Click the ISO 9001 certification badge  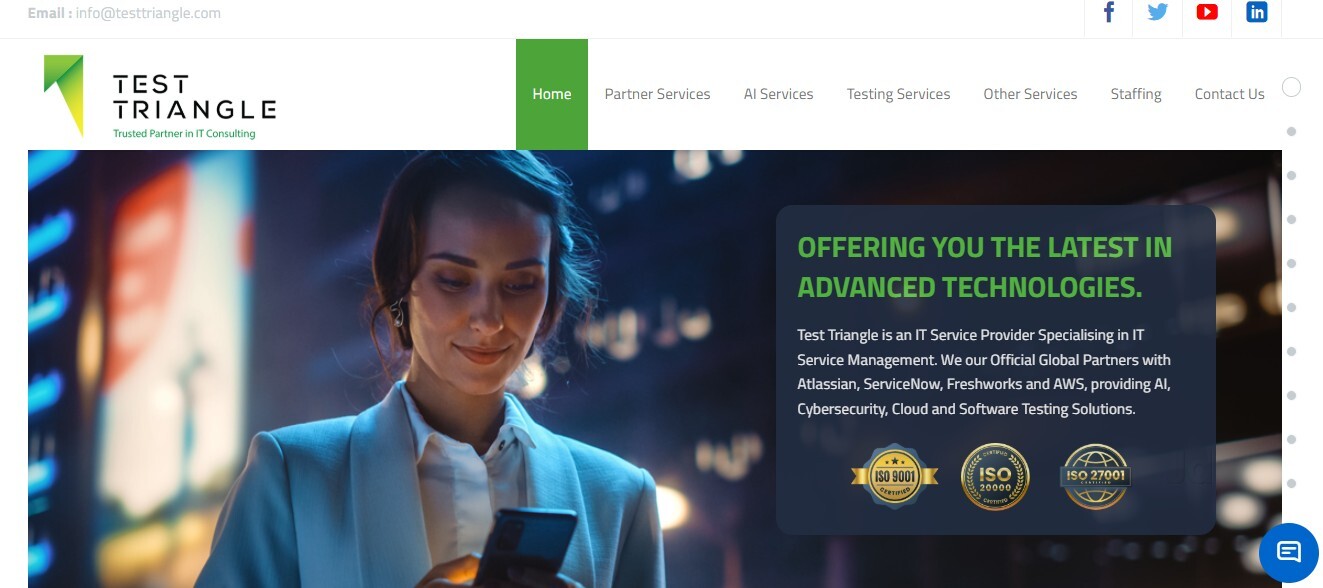[895, 476]
